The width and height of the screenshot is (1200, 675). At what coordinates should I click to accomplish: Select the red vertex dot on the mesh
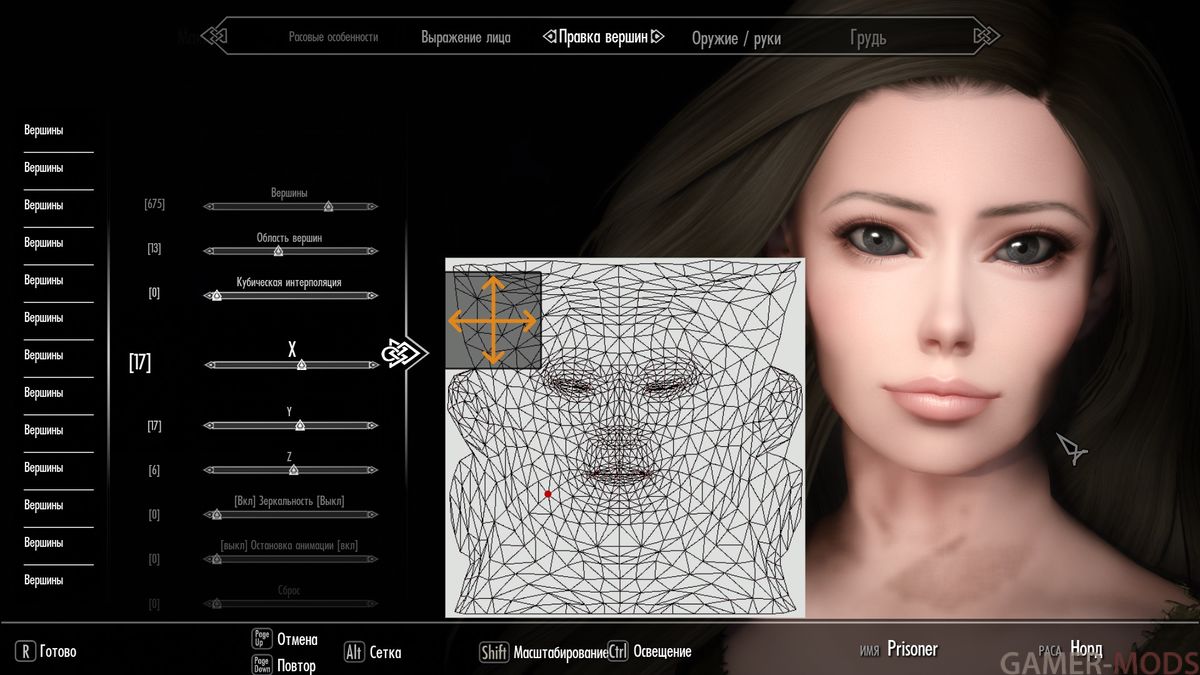pos(548,494)
